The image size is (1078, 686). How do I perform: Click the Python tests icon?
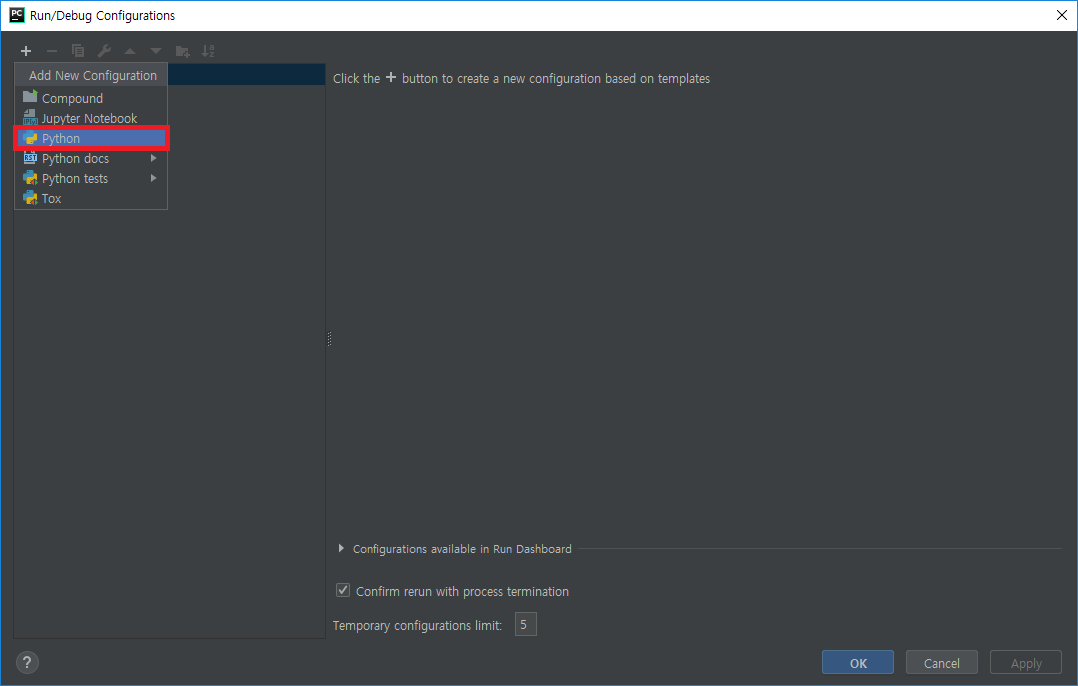click(x=30, y=178)
